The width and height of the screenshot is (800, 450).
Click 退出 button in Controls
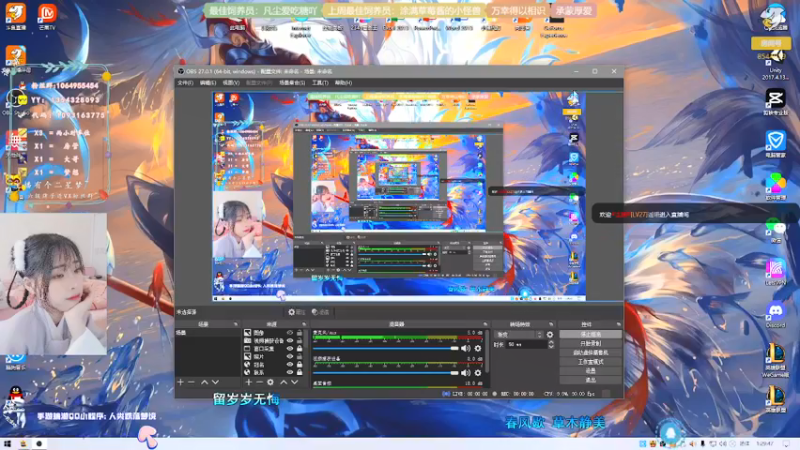coord(590,380)
